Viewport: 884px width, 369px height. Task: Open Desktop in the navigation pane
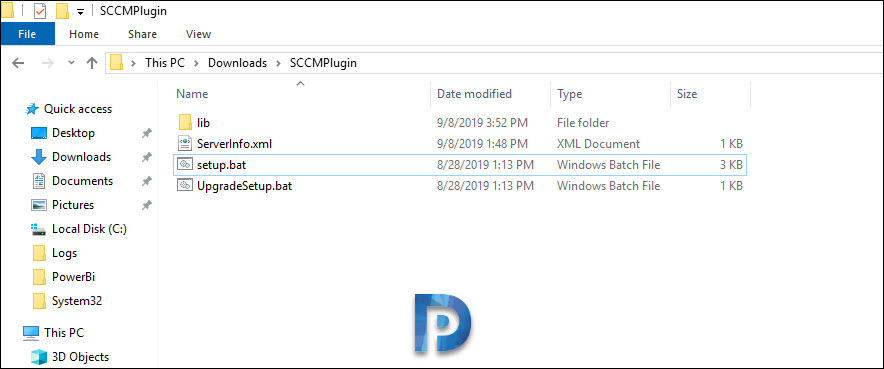pos(73,133)
